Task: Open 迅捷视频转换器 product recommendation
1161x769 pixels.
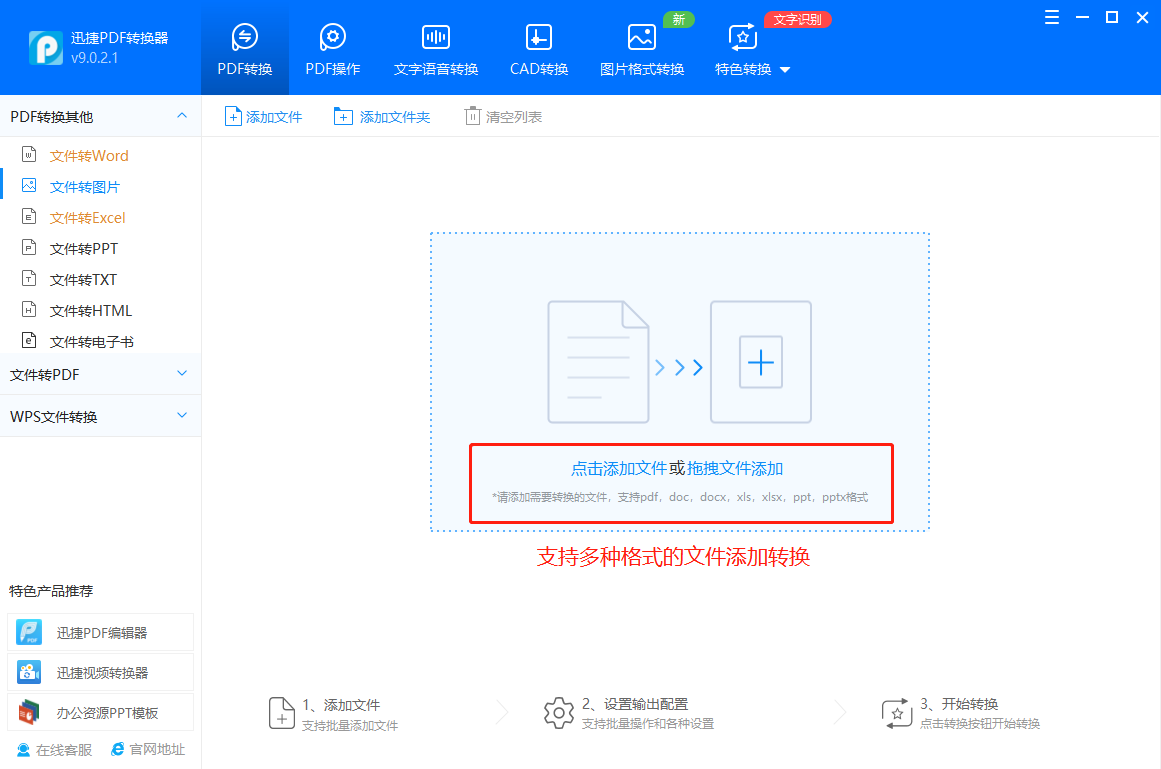Action: click(x=100, y=672)
